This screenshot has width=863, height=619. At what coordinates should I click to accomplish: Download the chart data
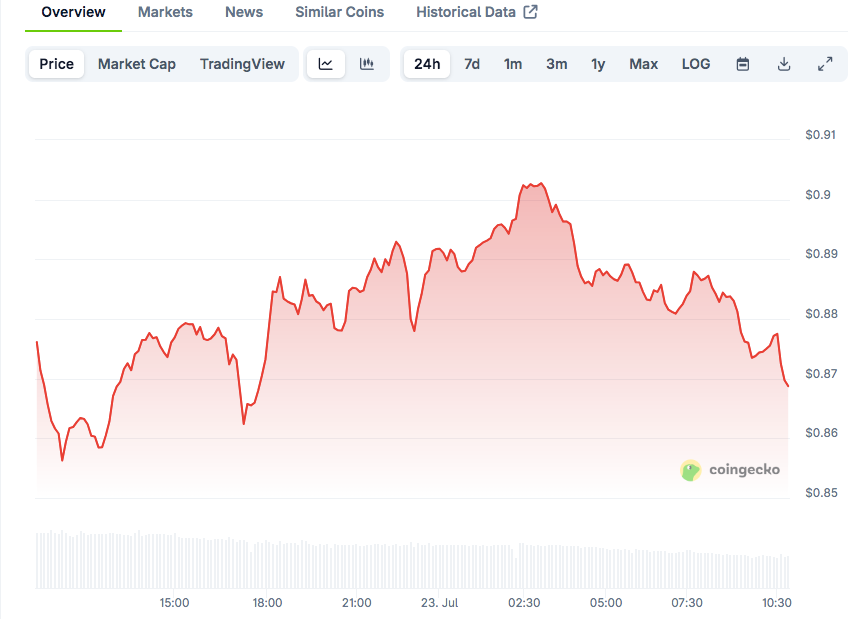click(784, 64)
